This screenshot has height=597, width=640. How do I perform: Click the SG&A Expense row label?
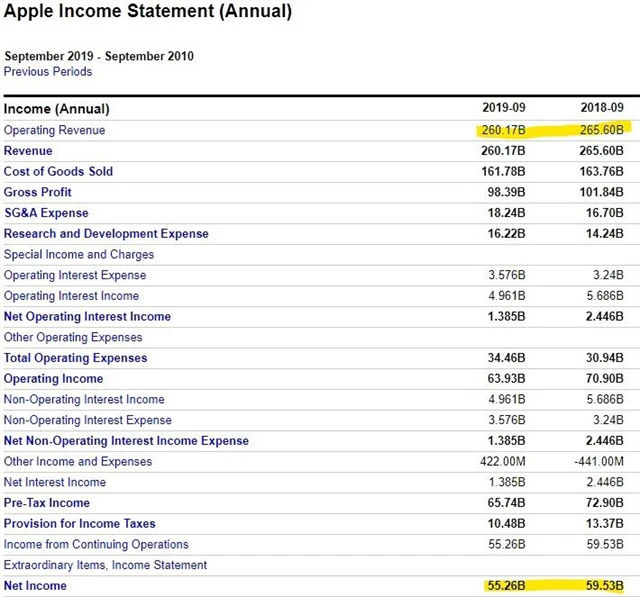46,213
